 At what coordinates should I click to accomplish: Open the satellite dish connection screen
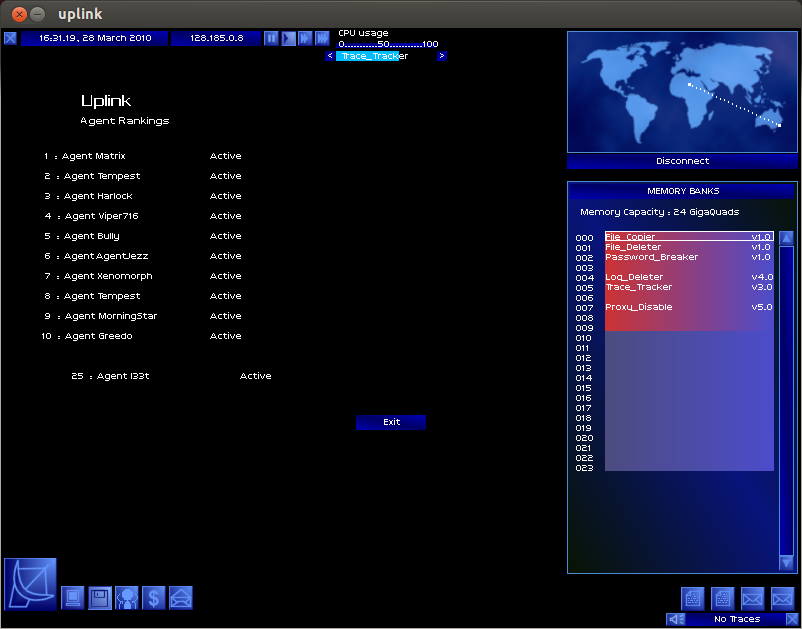click(x=30, y=584)
